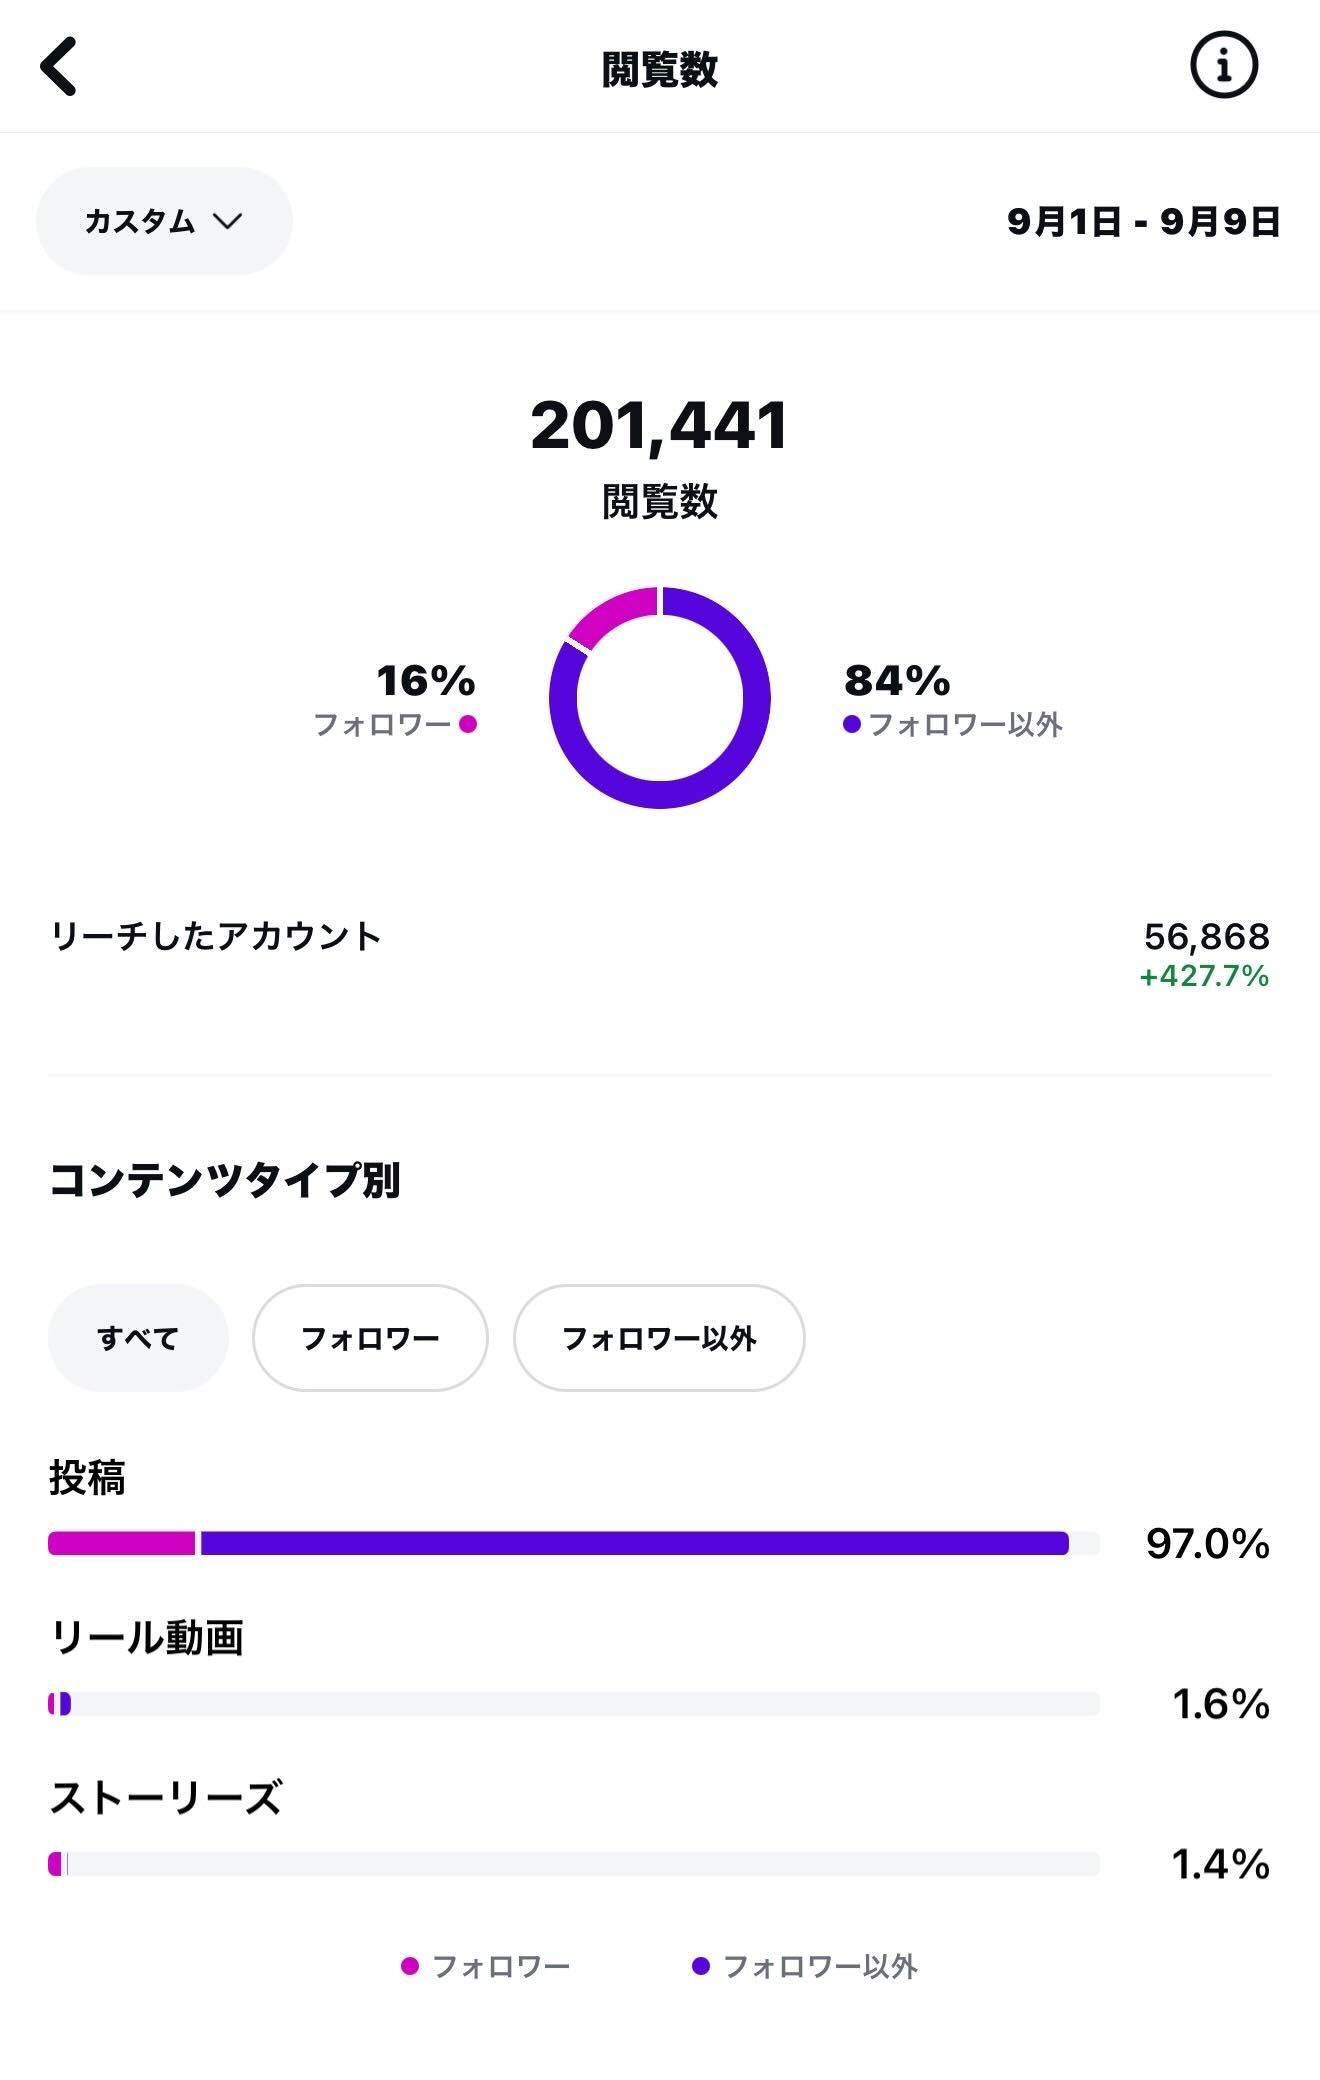1320x2080 pixels.
Task: Select the すべて filter chip
Action: click(x=138, y=1338)
